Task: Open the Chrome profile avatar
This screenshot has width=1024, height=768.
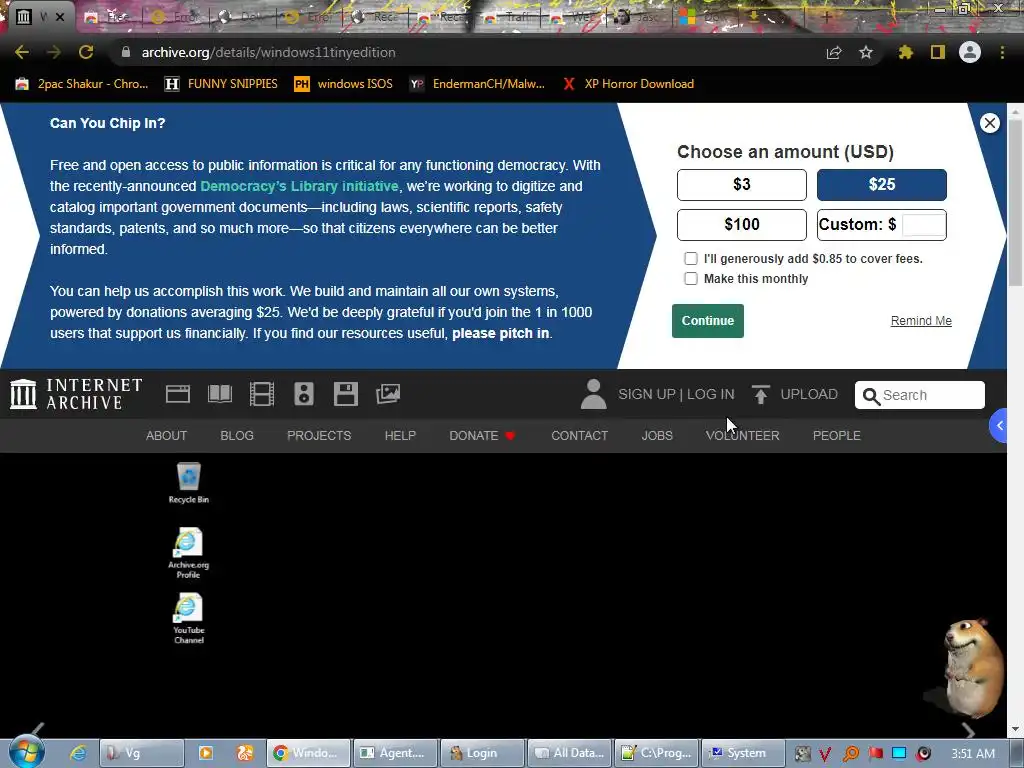Action: click(x=970, y=52)
